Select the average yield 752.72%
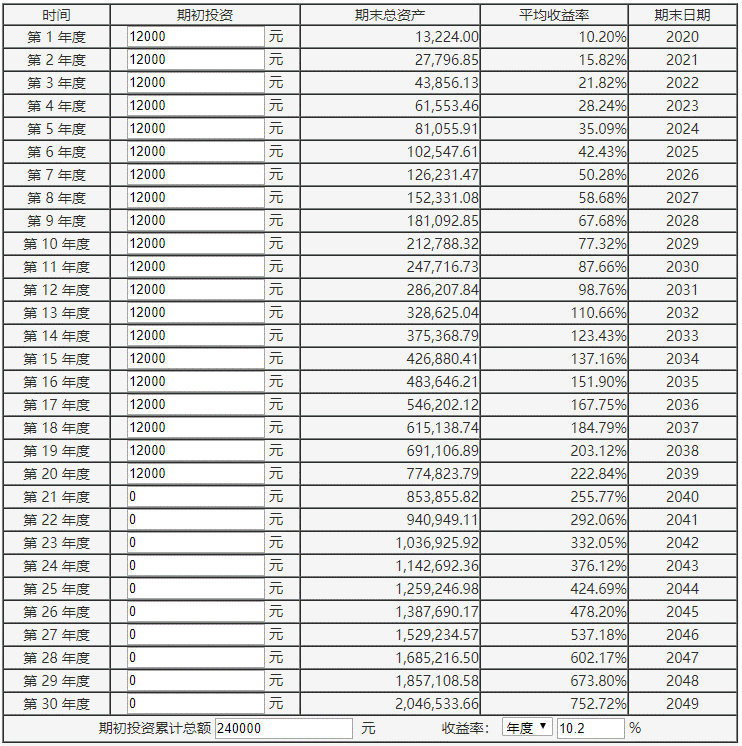 pyautogui.click(x=599, y=704)
